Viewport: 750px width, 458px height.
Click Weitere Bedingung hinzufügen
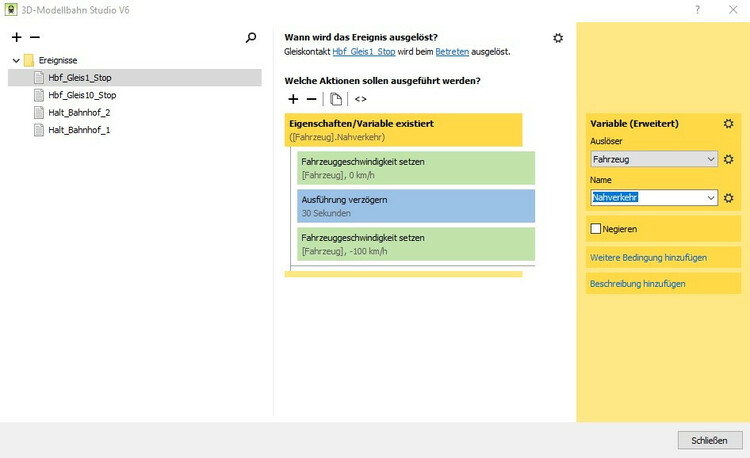(x=648, y=257)
